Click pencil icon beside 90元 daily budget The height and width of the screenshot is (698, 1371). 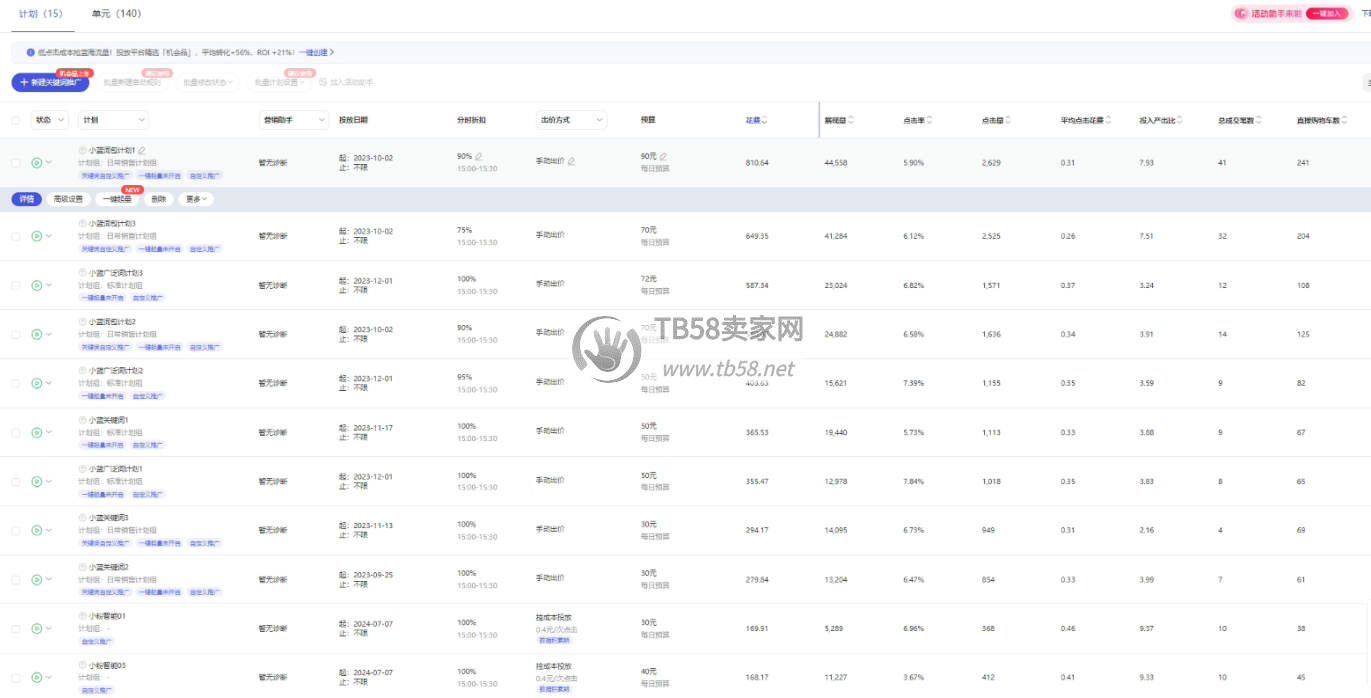[663, 156]
